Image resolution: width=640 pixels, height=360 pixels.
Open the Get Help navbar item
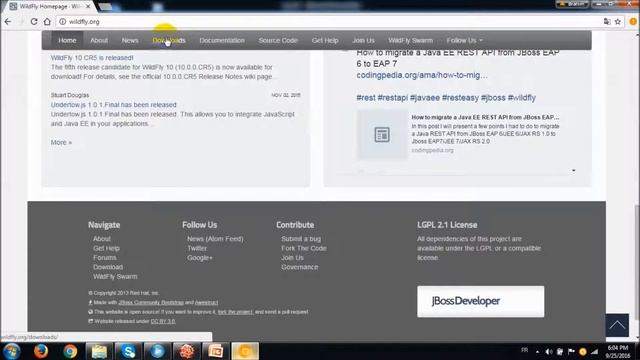click(325, 40)
